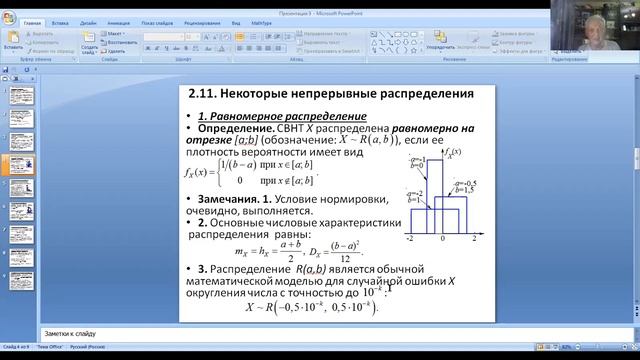Switch to normal view icon in status bar
640x360 pixels.
[540, 347]
